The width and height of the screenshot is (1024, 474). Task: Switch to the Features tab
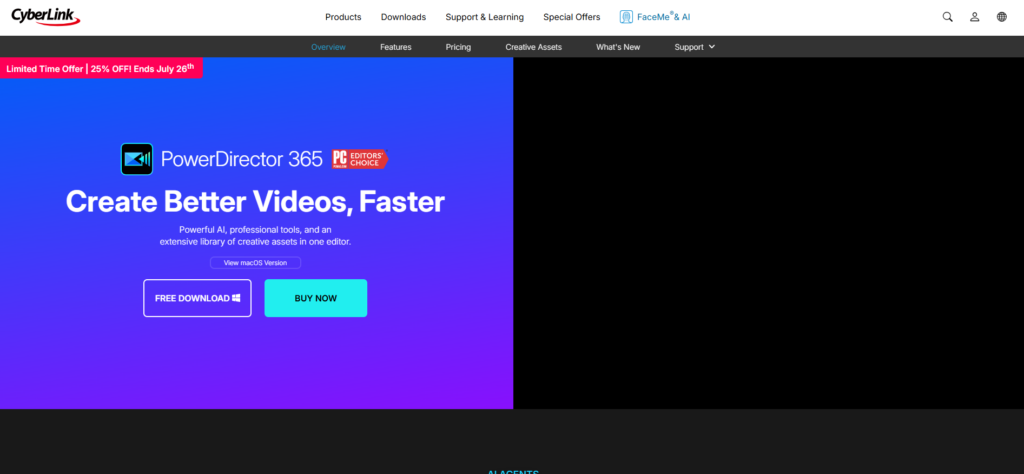pos(396,47)
